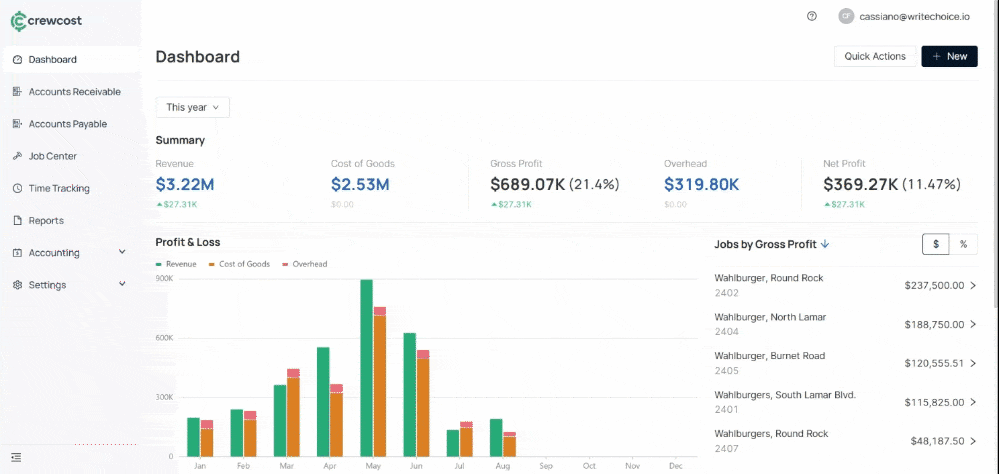The width and height of the screenshot is (999, 474).
Task: Toggle Revenue series in chart legend
Action: coord(176,264)
